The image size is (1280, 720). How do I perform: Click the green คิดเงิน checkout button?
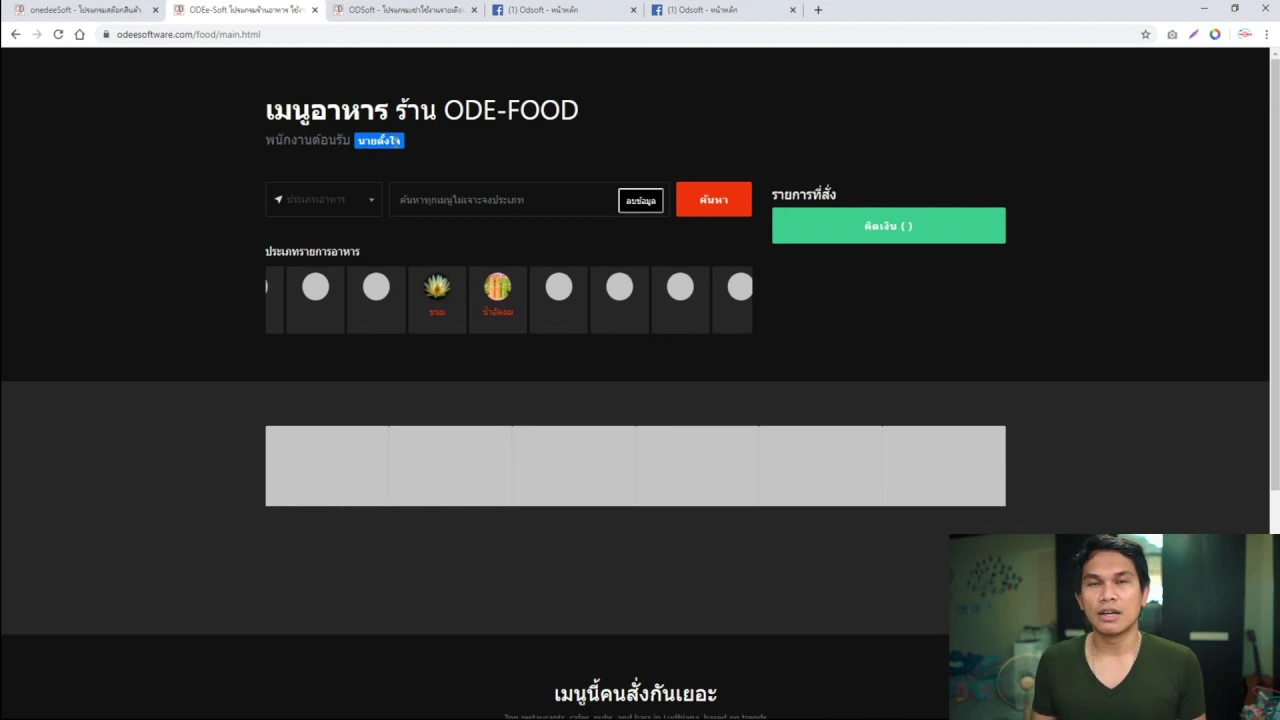point(888,225)
